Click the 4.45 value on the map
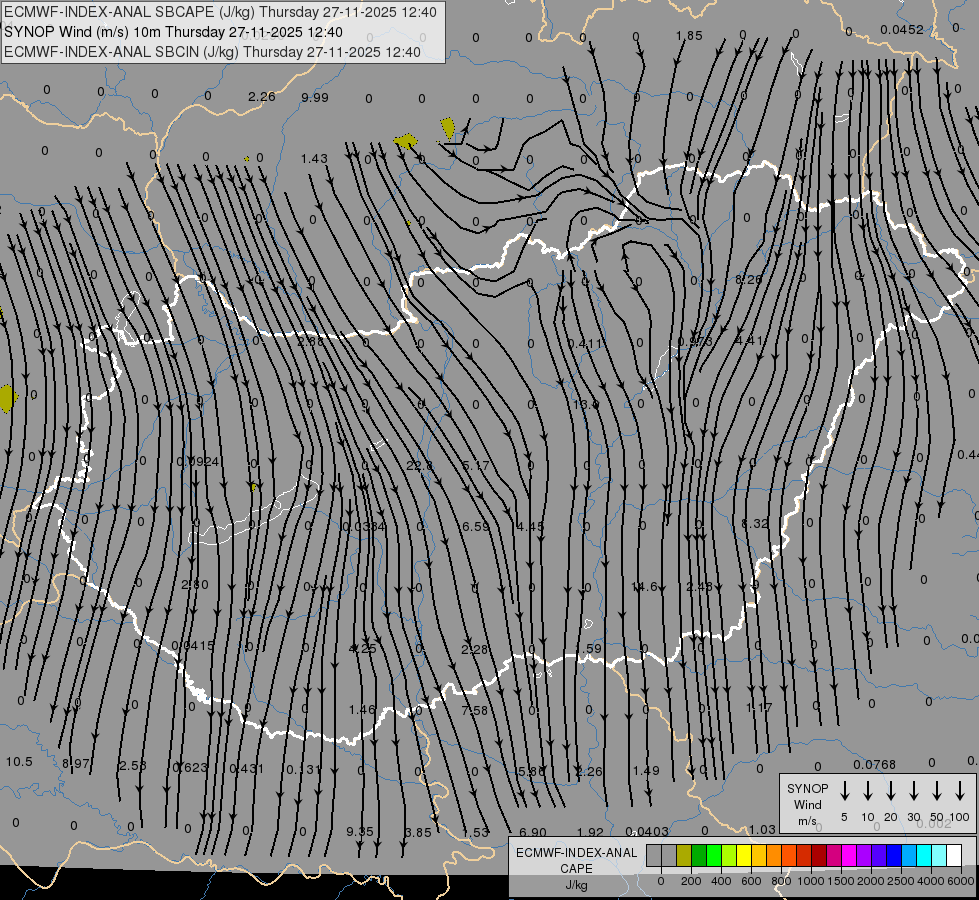 [530, 527]
